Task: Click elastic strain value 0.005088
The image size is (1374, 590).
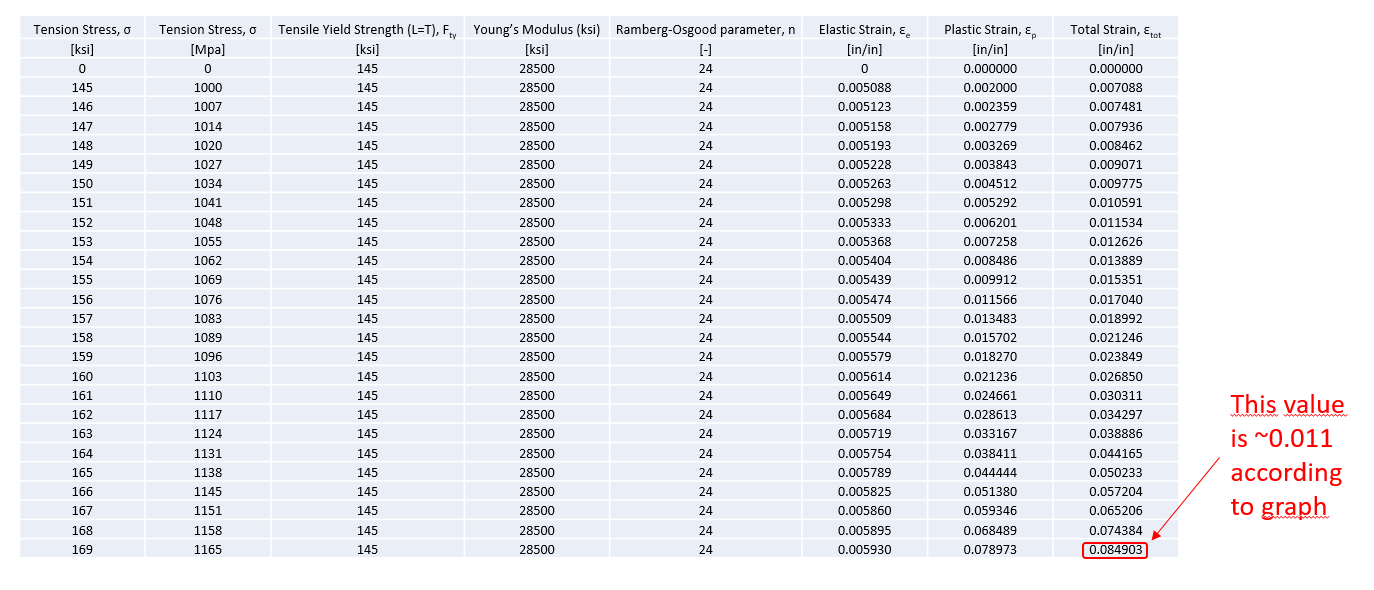Action: coord(864,88)
